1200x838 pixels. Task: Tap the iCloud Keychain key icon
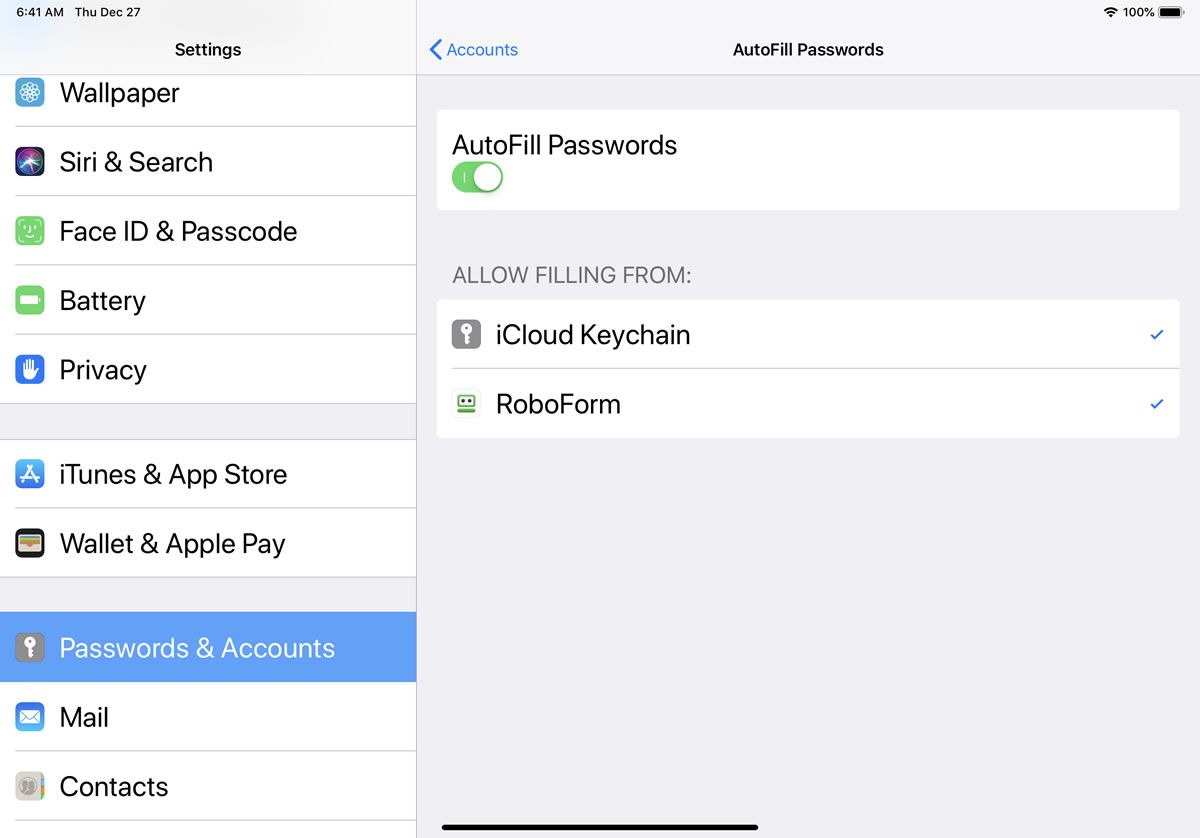click(x=467, y=334)
